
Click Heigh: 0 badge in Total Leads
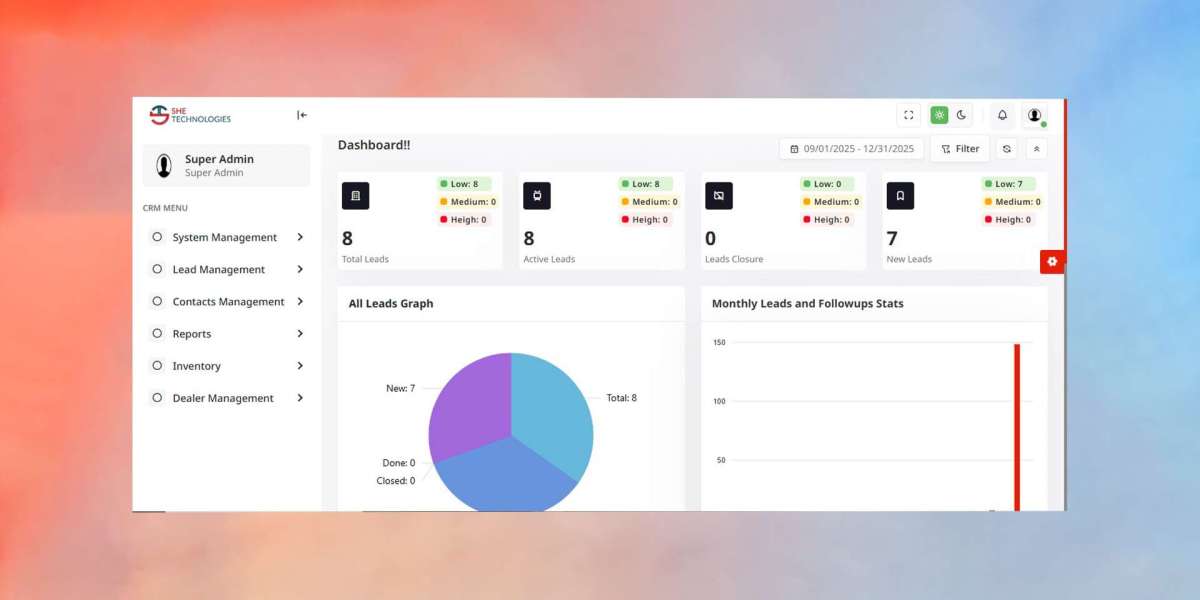point(464,220)
